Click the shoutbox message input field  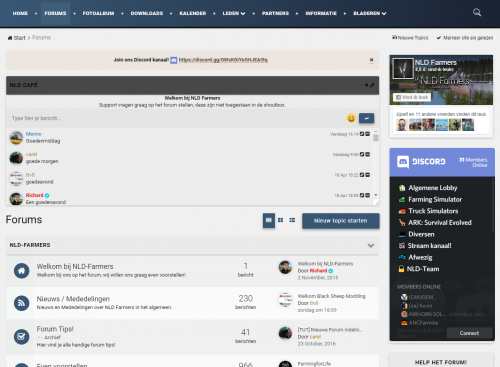[x=177, y=118]
